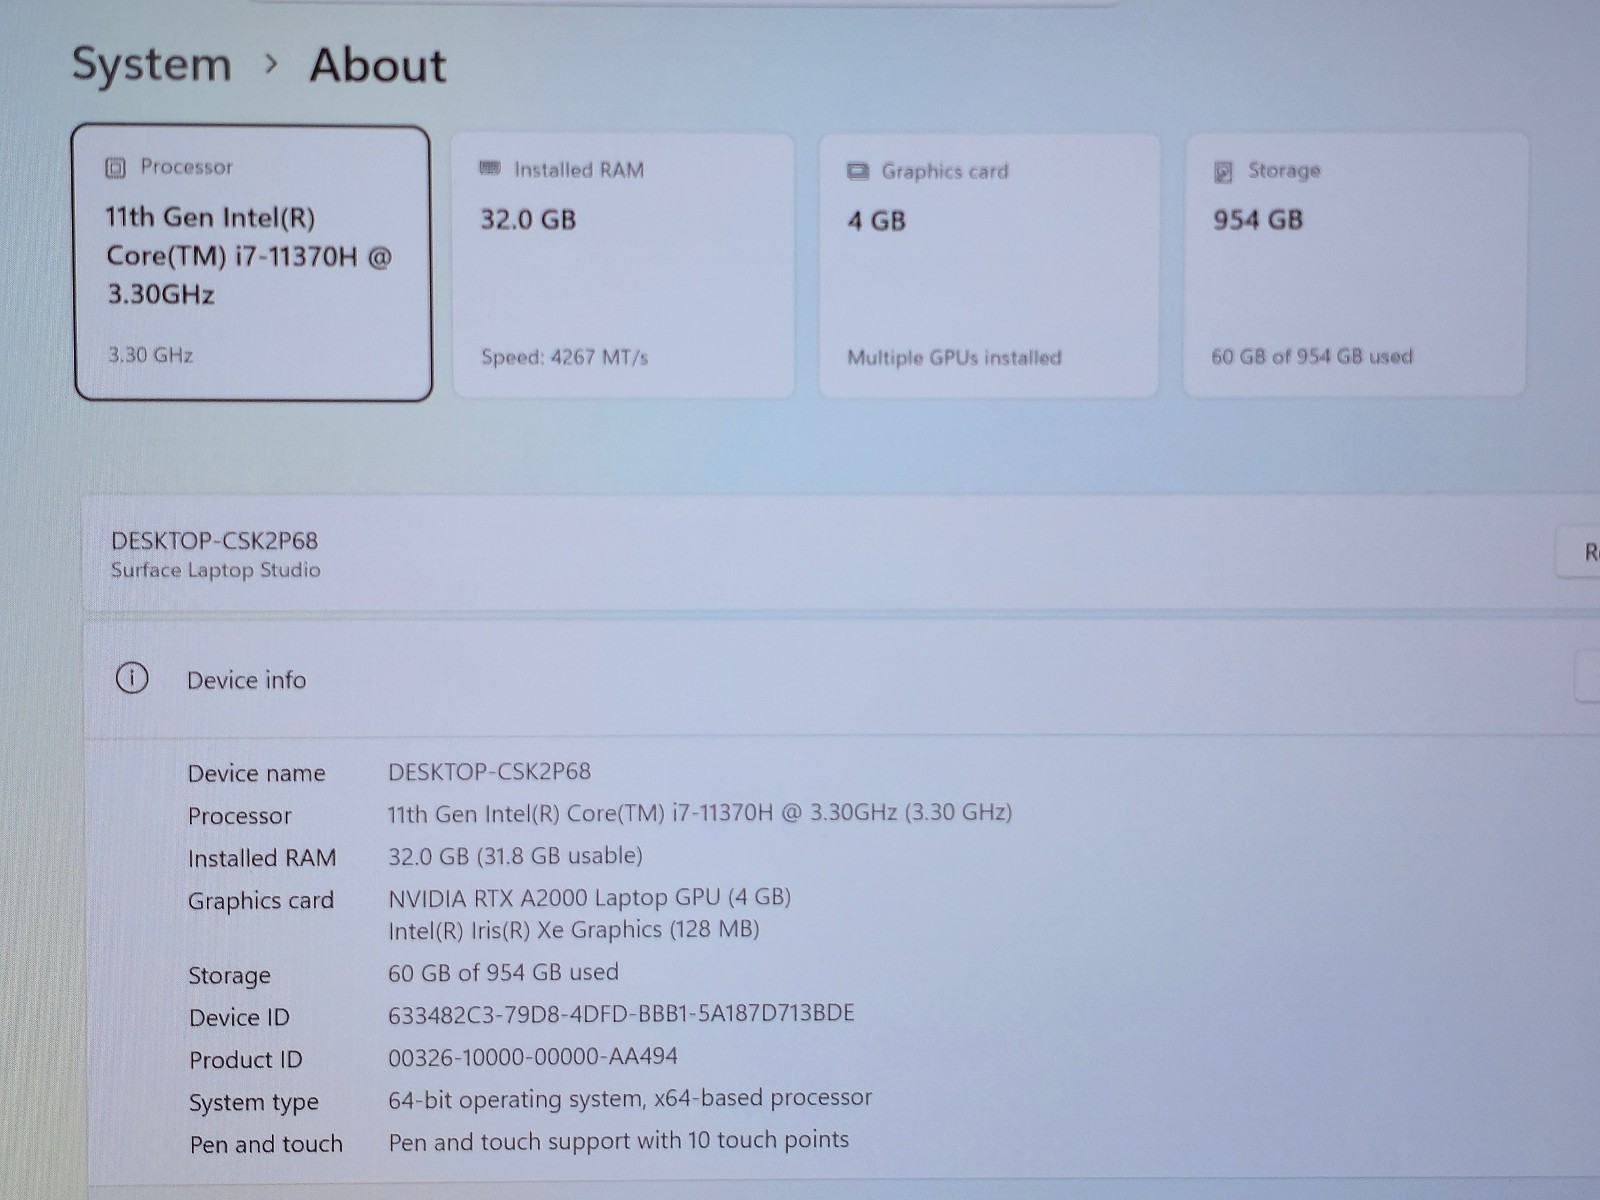Click the Processor value in Device info

pyautogui.click(x=700, y=813)
